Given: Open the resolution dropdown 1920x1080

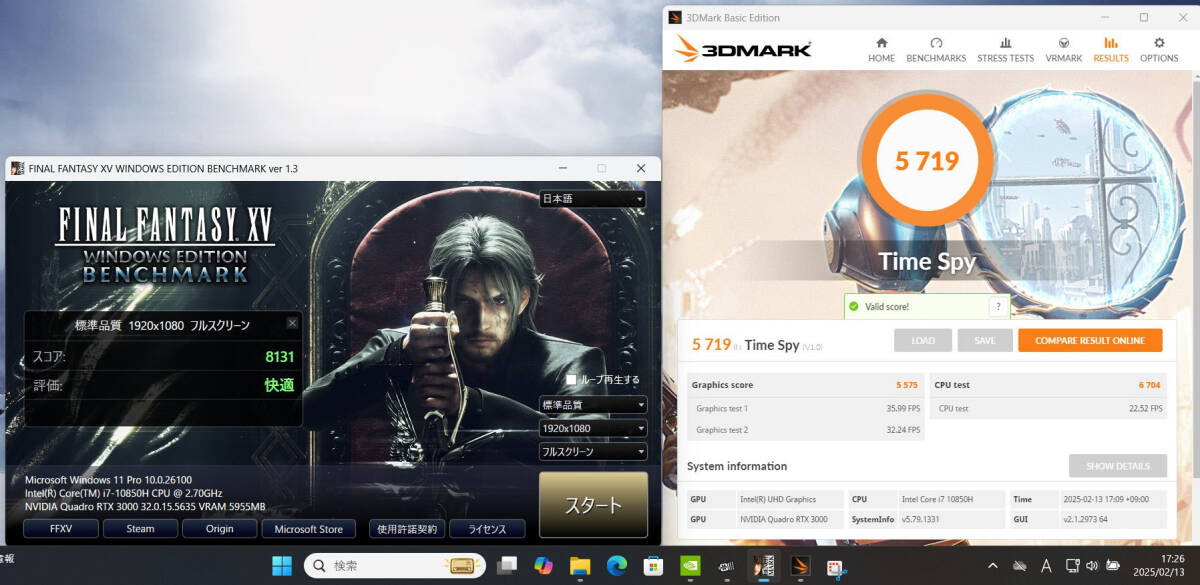Looking at the screenshot, I should pyautogui.click(x=593, y=428).
